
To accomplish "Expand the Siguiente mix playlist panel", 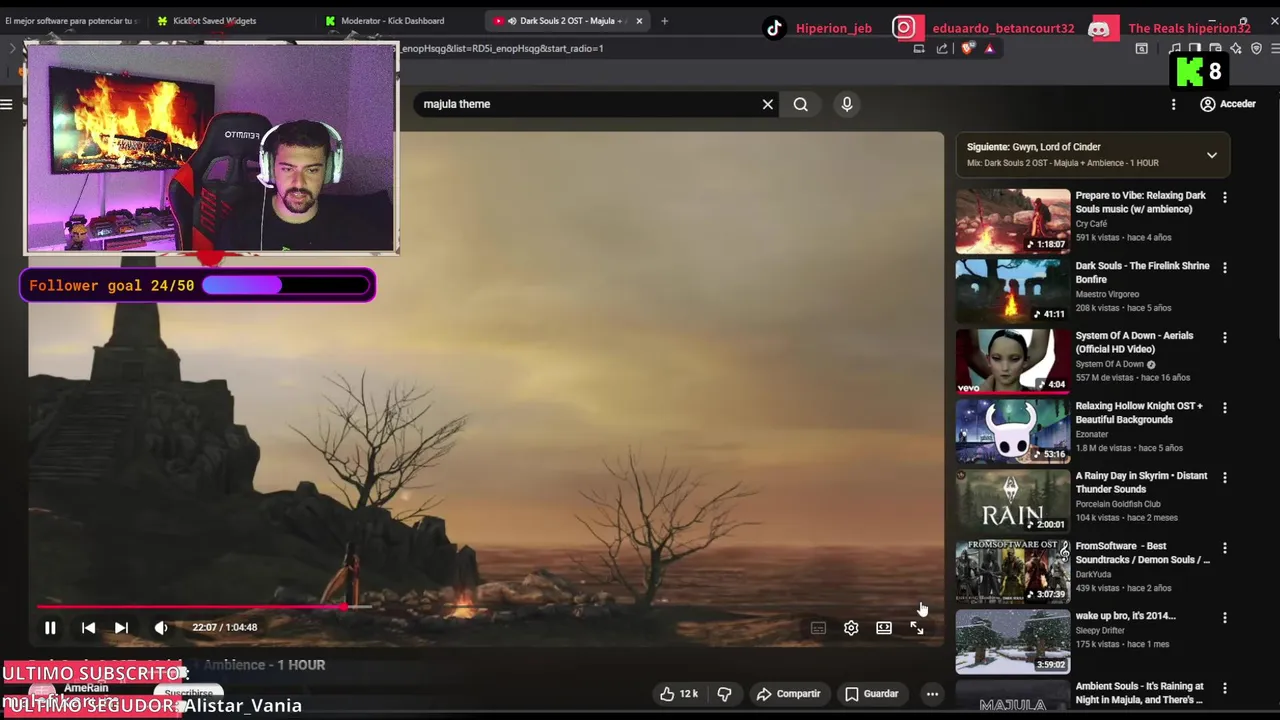I will 1212,155.
